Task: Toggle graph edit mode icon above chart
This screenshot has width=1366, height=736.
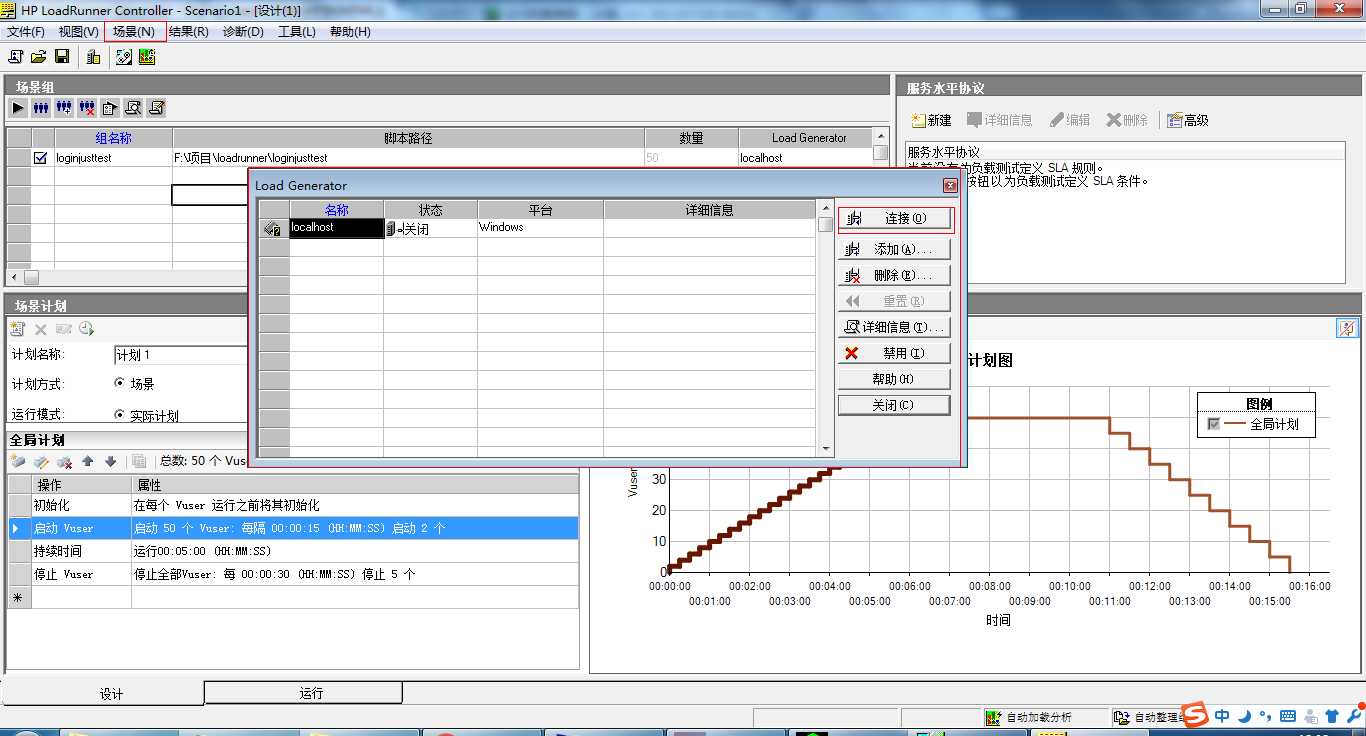Action: [x=1347, y=328]
